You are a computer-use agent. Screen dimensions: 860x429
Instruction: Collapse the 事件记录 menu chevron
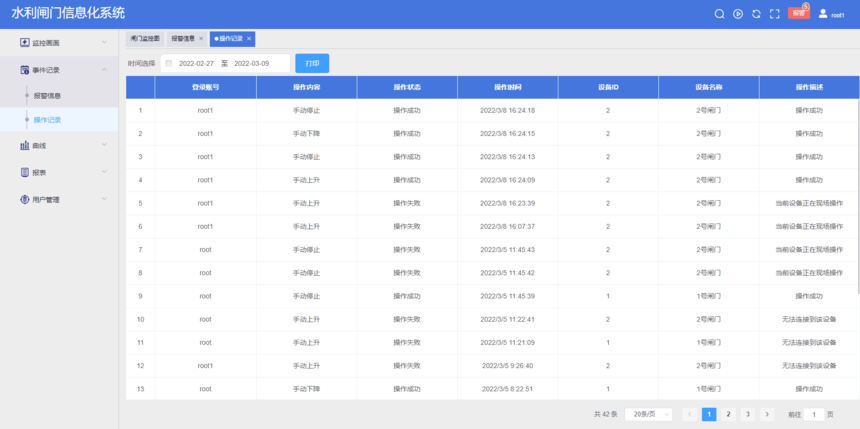[104, 70]
